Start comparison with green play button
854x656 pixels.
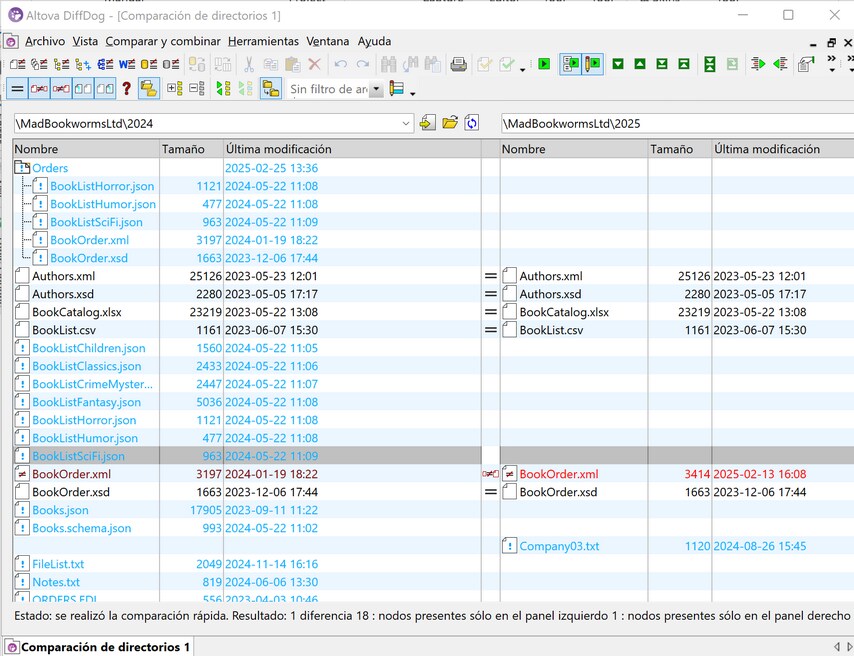[x=544, y=64]
